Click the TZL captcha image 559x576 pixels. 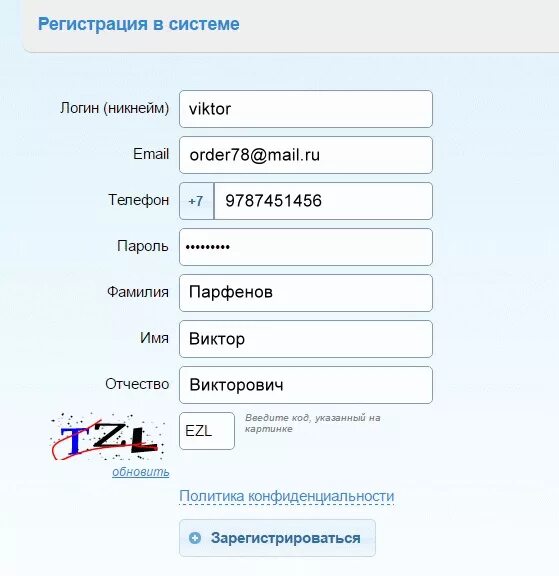107,436
